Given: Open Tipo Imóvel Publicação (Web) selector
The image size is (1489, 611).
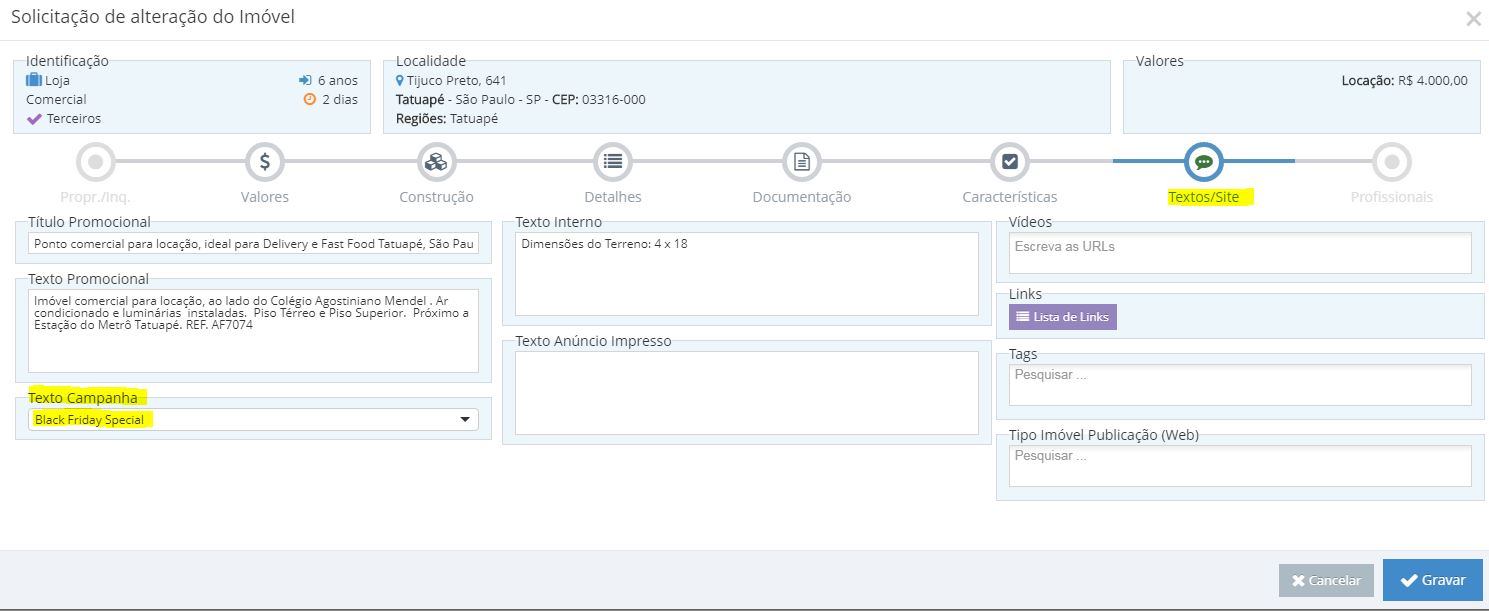Looking at the screenshot, I should pos(1239,466).
